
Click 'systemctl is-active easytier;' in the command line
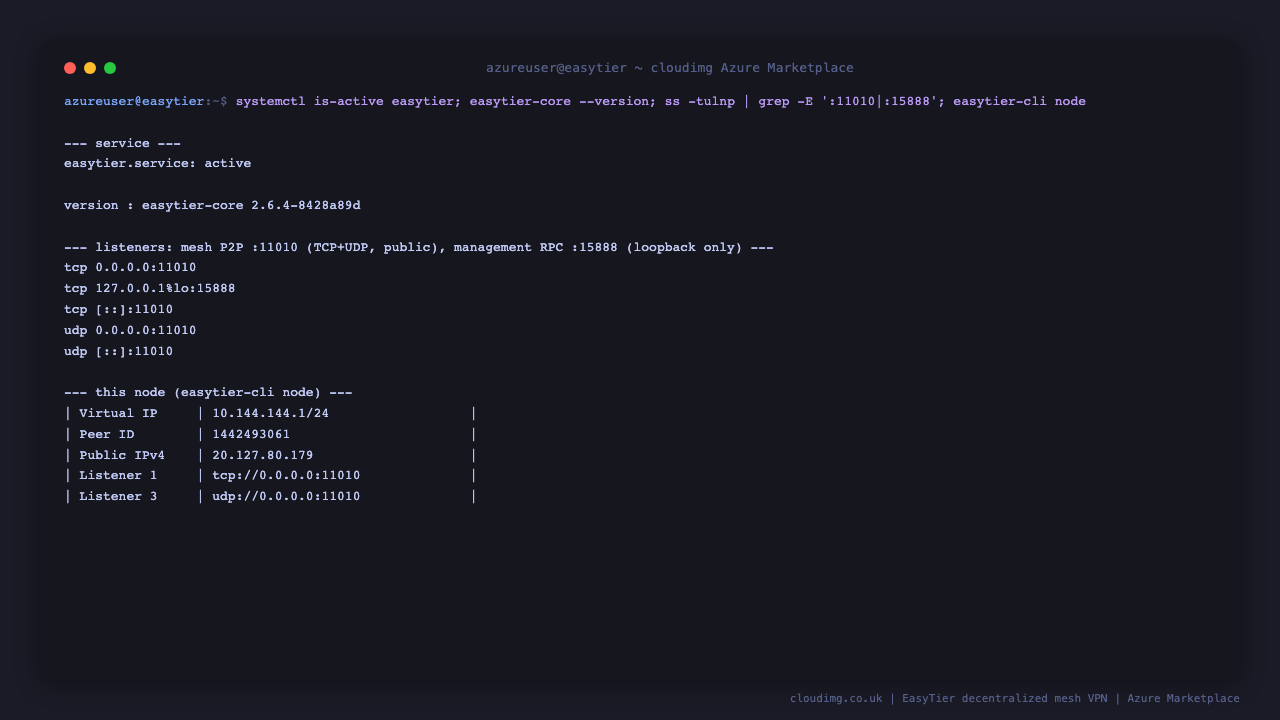(349, 101)
